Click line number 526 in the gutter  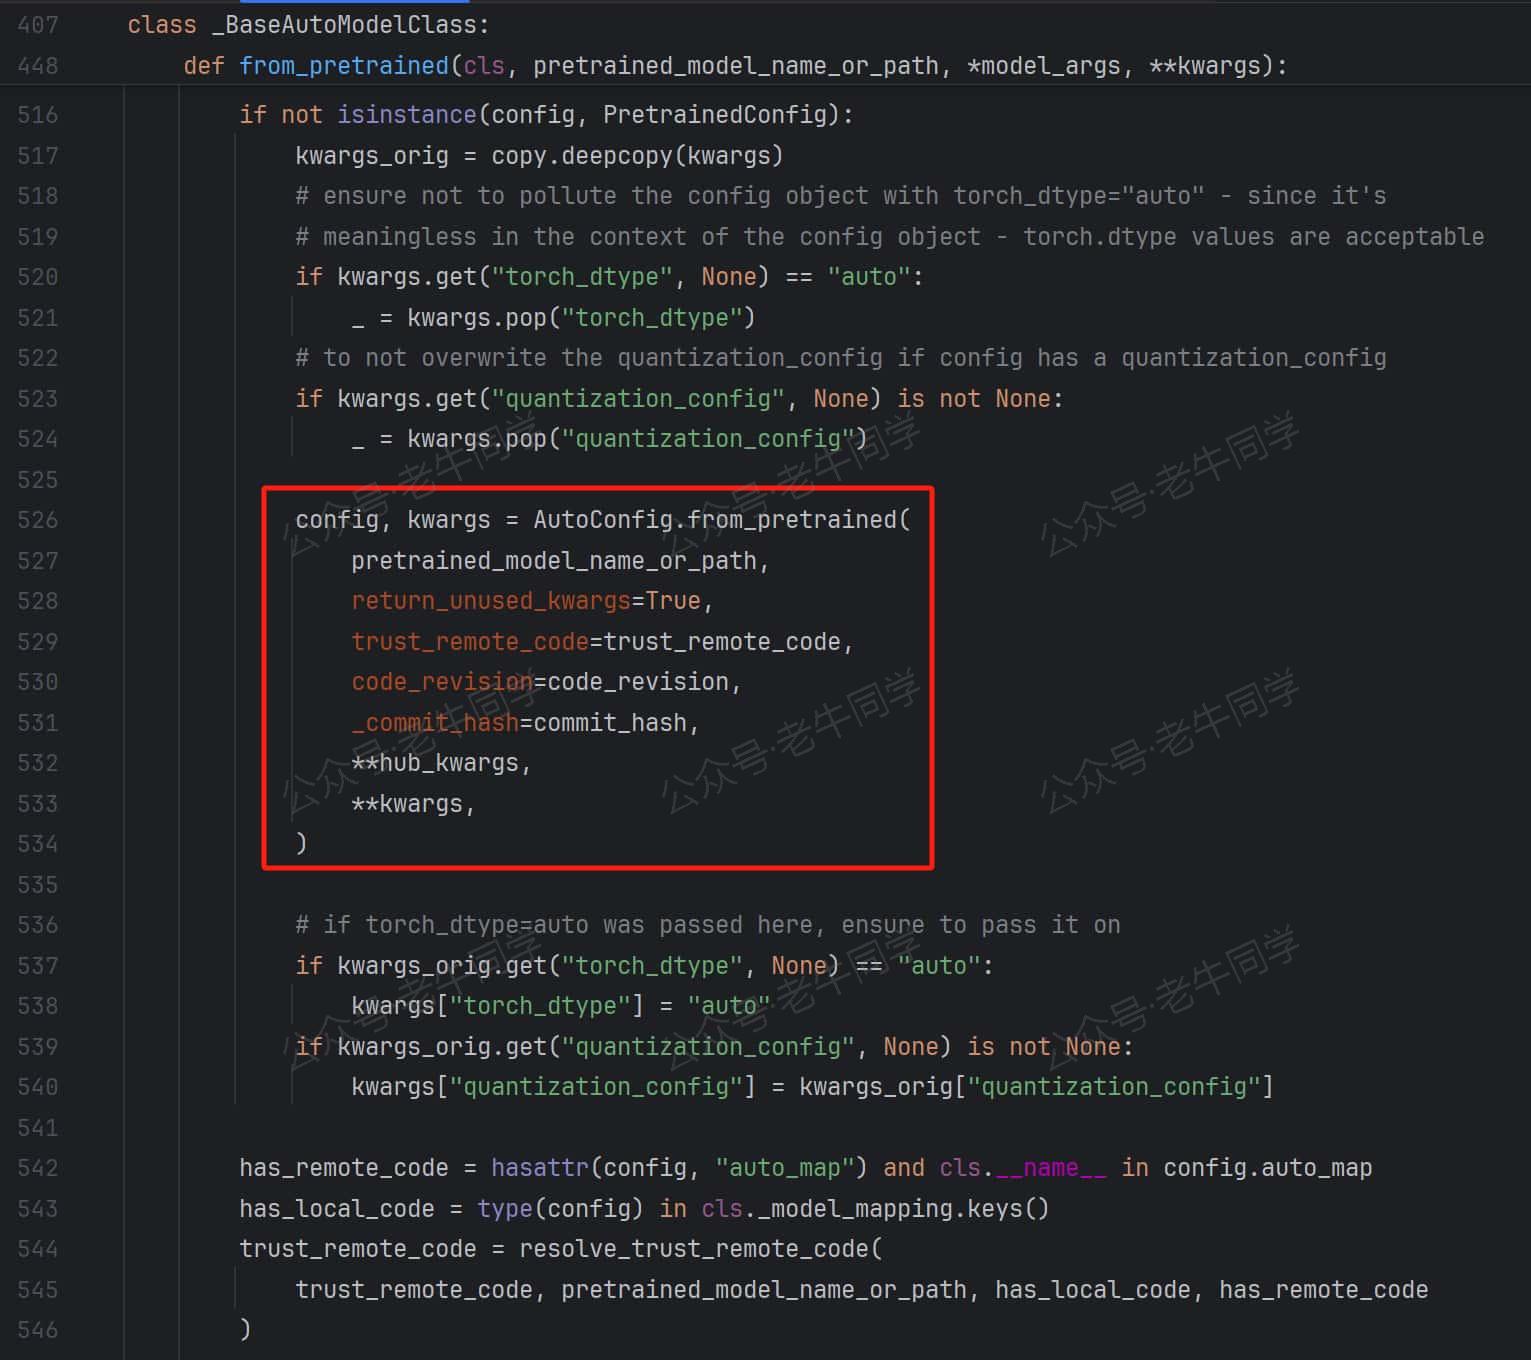(x=38, y=520)
